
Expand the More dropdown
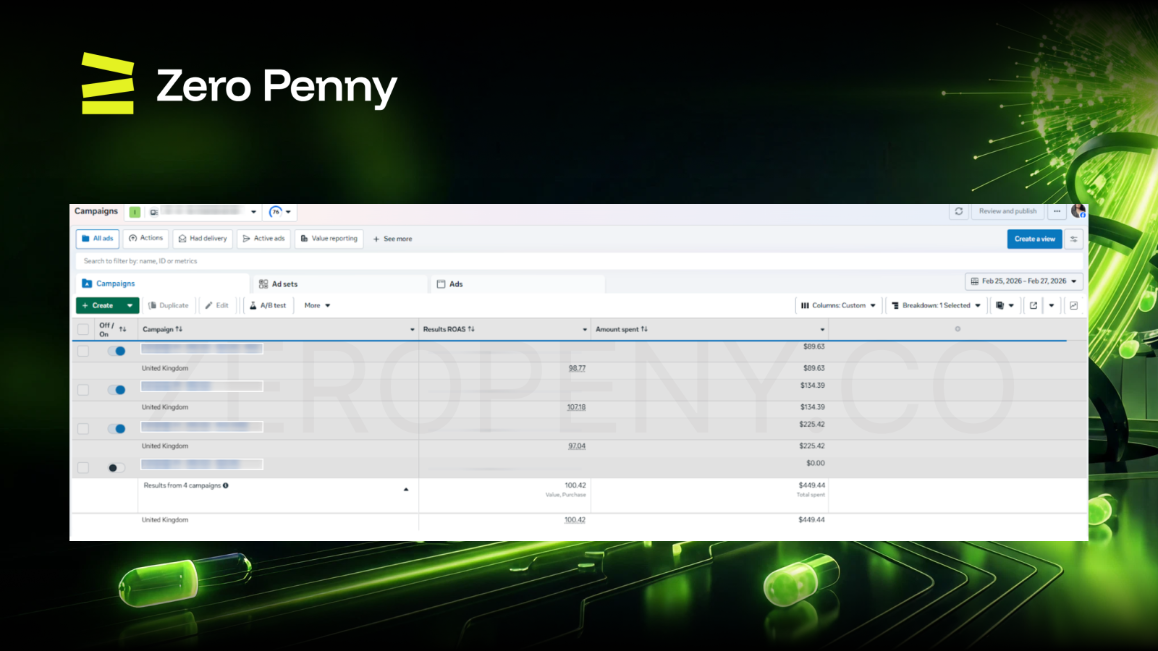317,305
